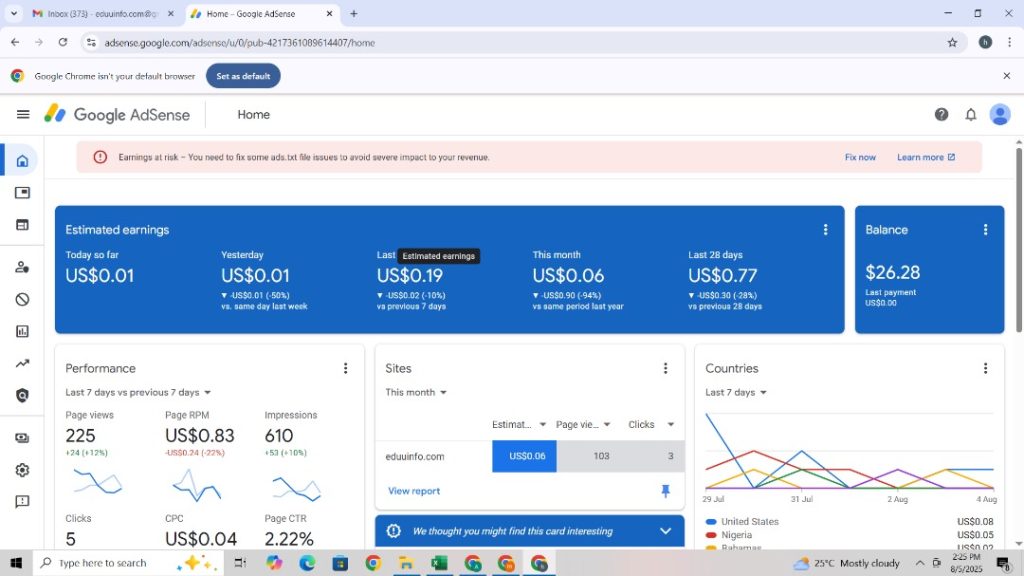The height and width of the screenshot is (576, 1024).
Task: Click the browser address bar
Action: pos(500,43)
